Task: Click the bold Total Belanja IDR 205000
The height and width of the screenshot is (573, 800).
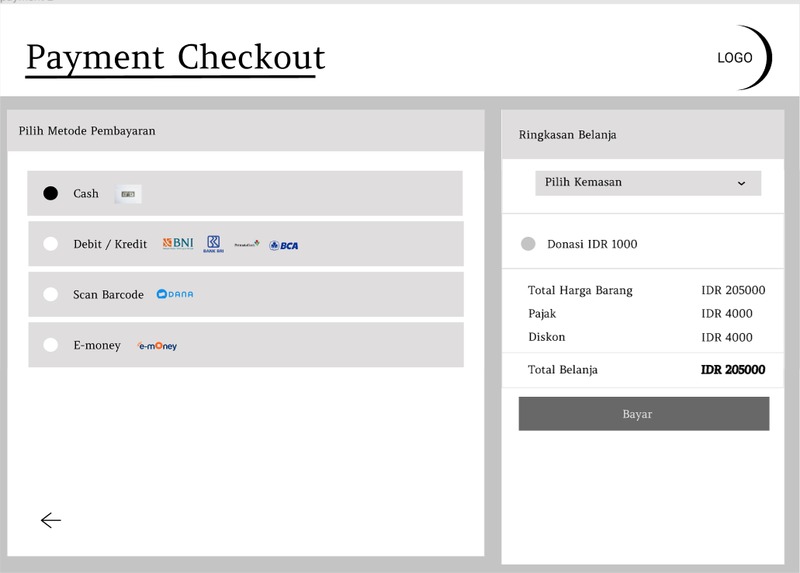Action: click(x=733, y=370)
